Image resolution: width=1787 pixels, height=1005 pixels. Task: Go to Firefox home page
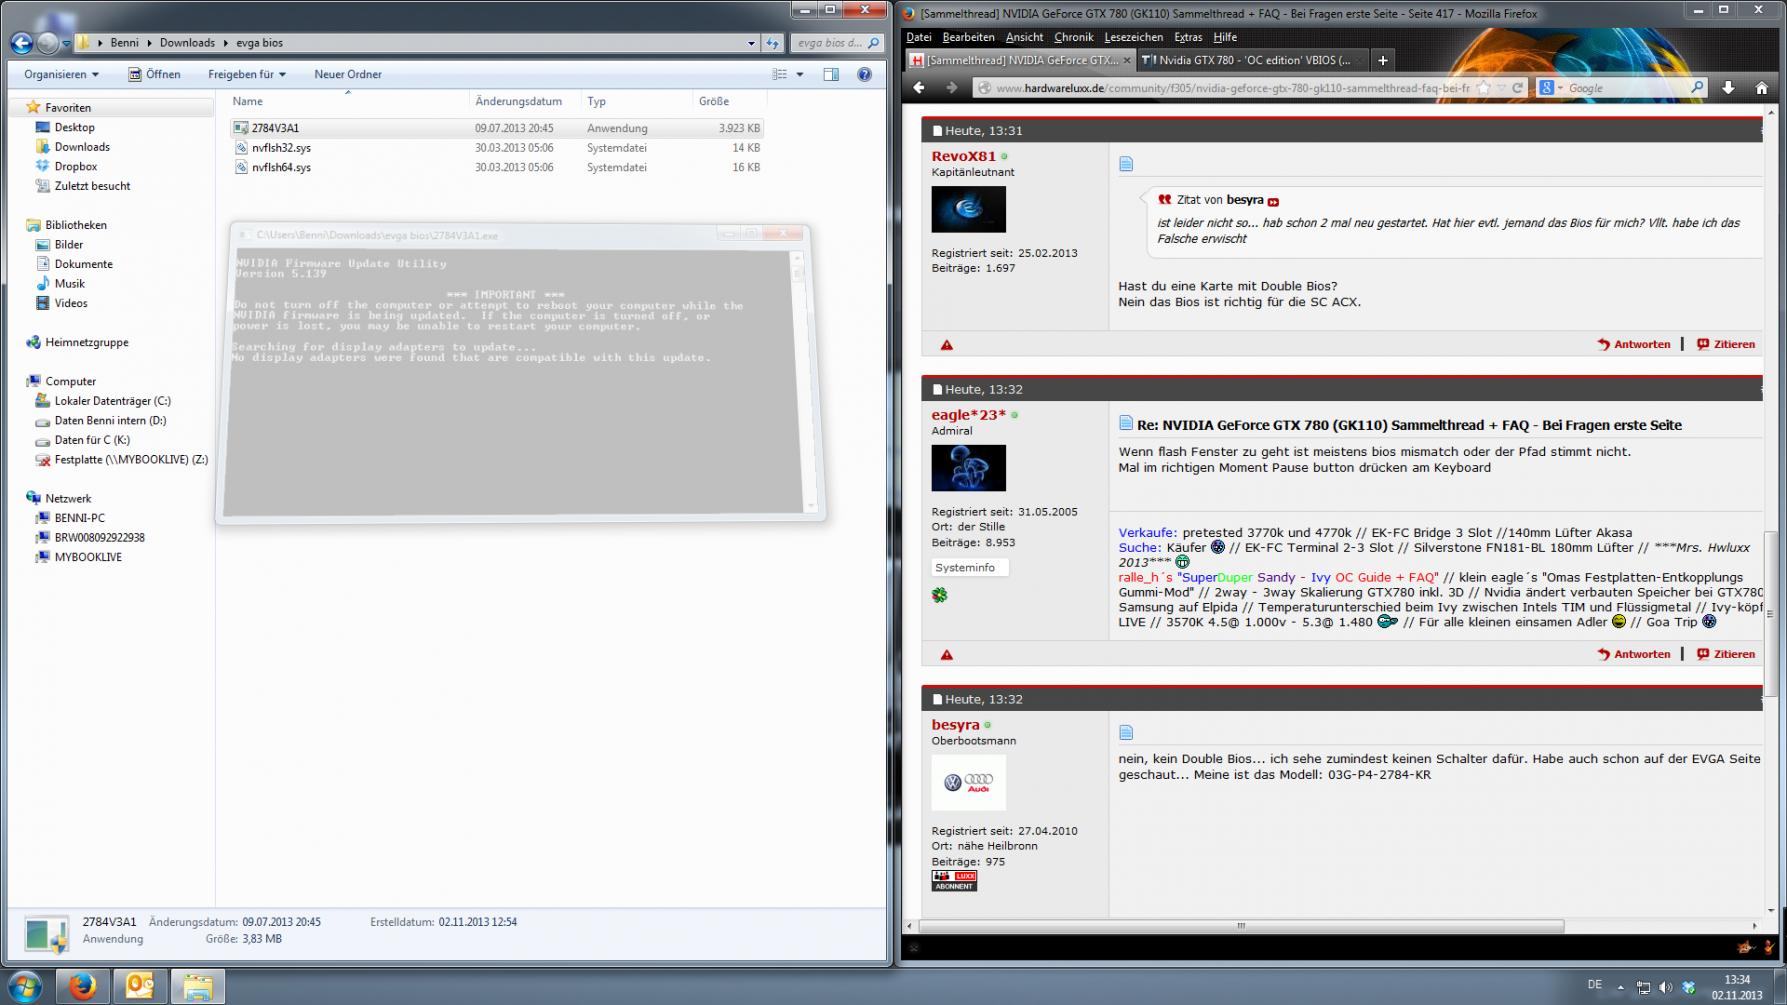(1761, 88)
